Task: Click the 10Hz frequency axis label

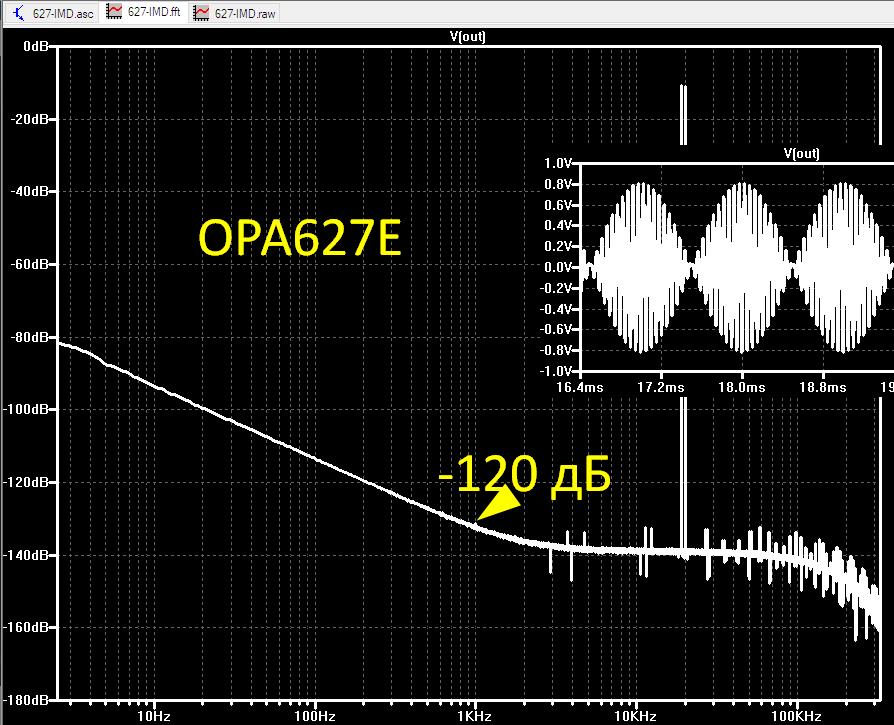Action: point(154,716)
